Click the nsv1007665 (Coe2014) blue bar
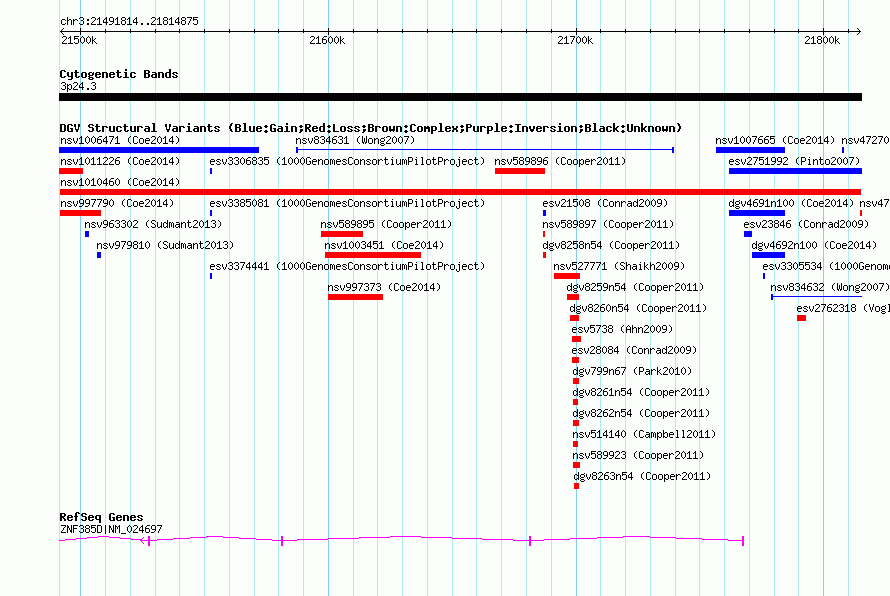Screen dimensions: 890x596 click(x=750, y=150)
